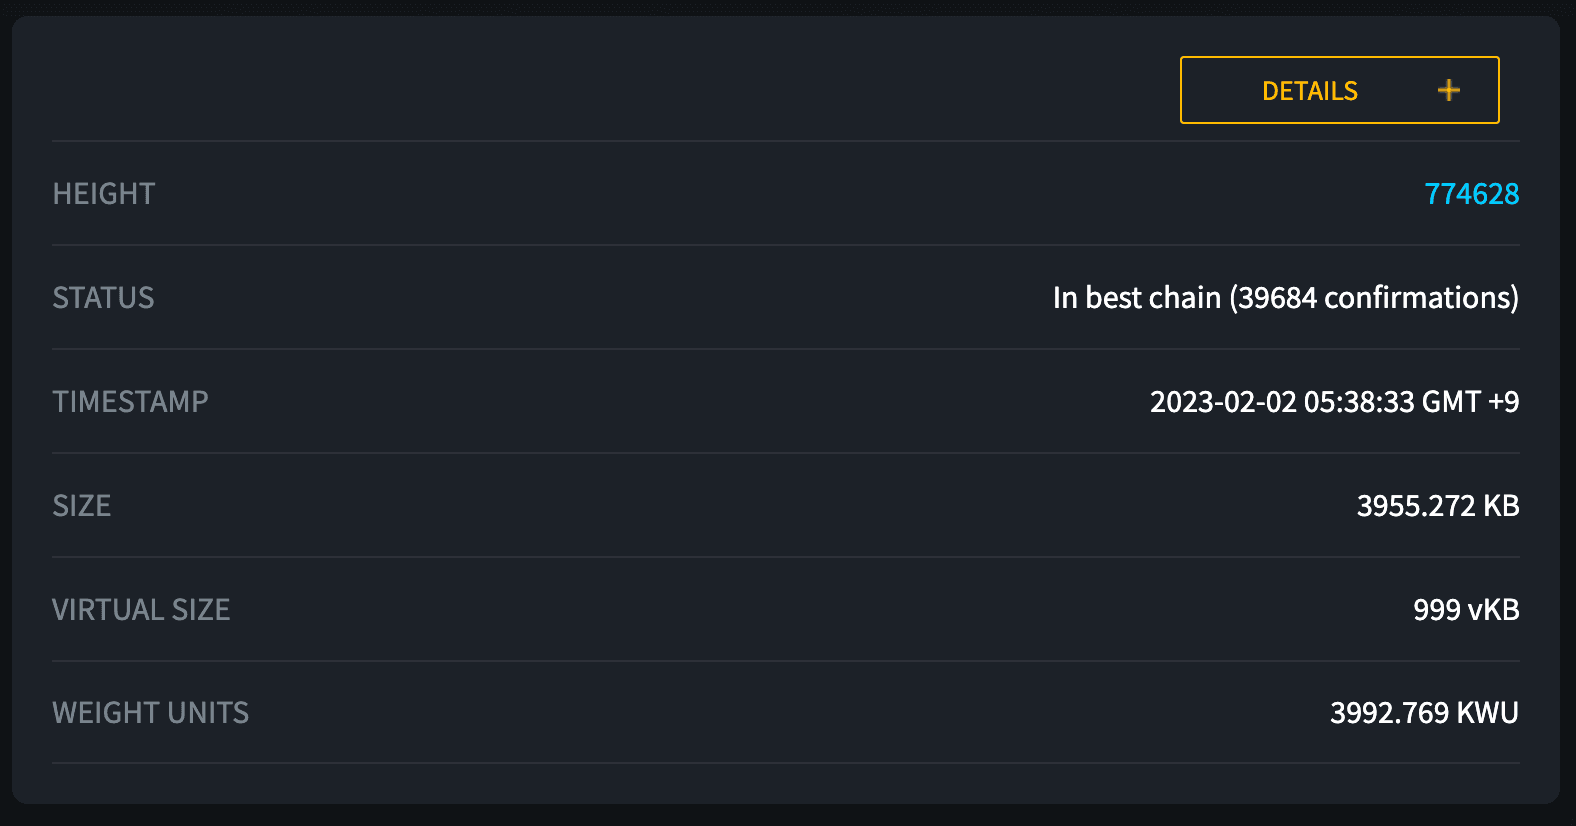
Task: Click the 999 vKB value
Action: (1466, 610)
